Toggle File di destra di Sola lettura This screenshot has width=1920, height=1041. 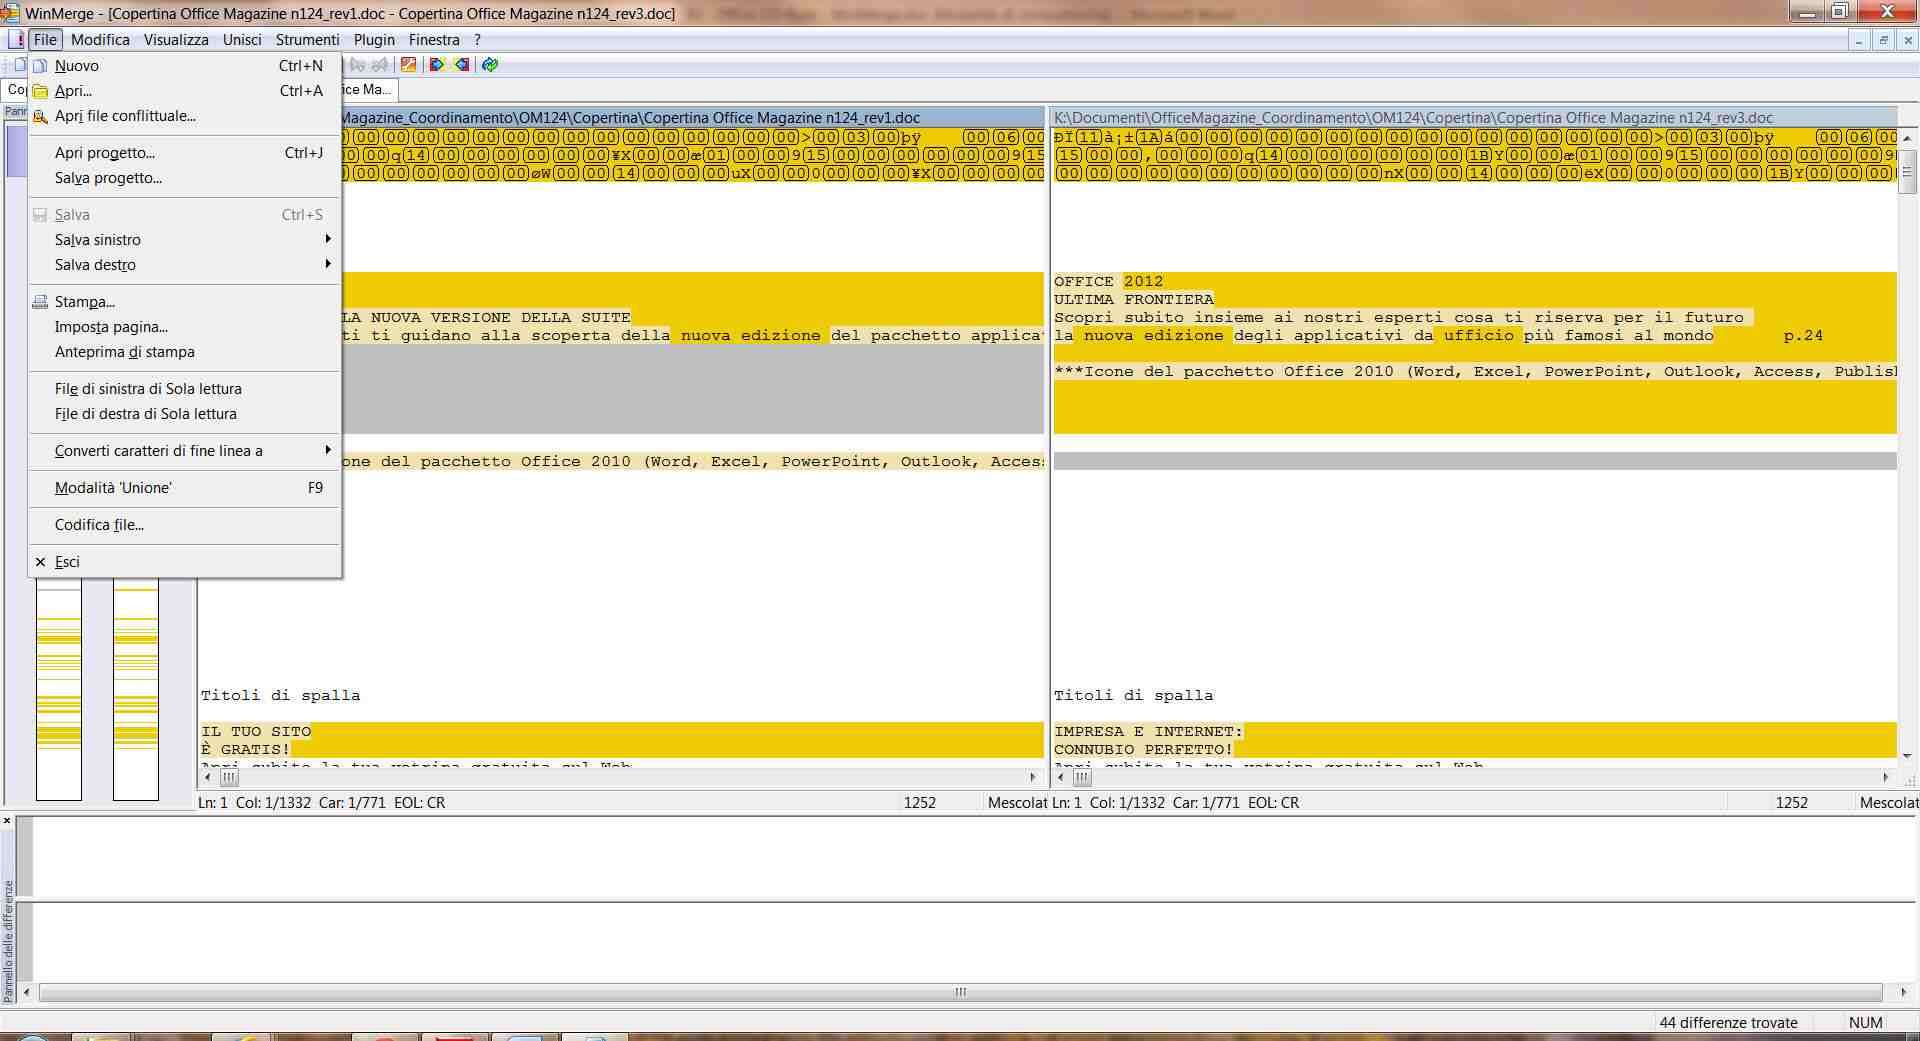146,414
